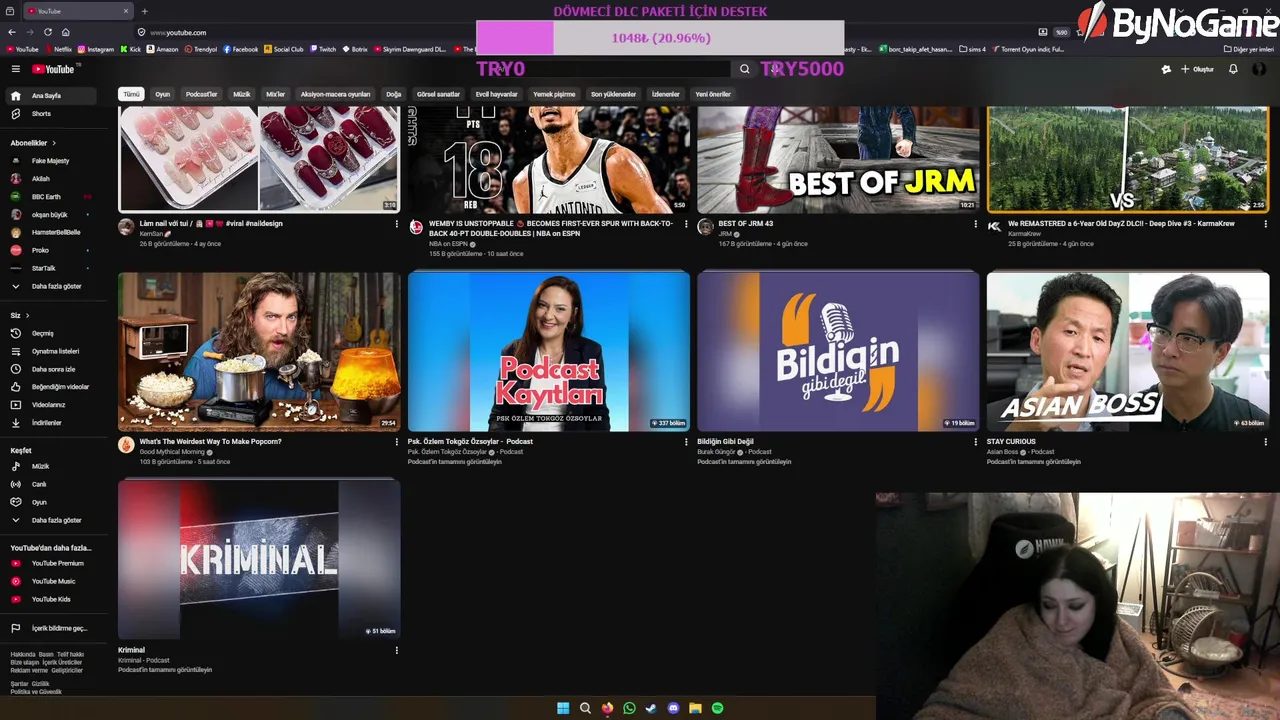Open the StarTalk subscription channel

(x=50, y=268)
